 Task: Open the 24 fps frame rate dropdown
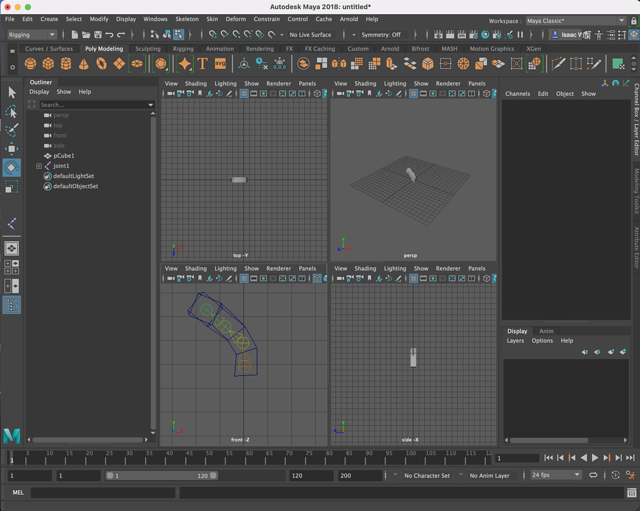555,475
